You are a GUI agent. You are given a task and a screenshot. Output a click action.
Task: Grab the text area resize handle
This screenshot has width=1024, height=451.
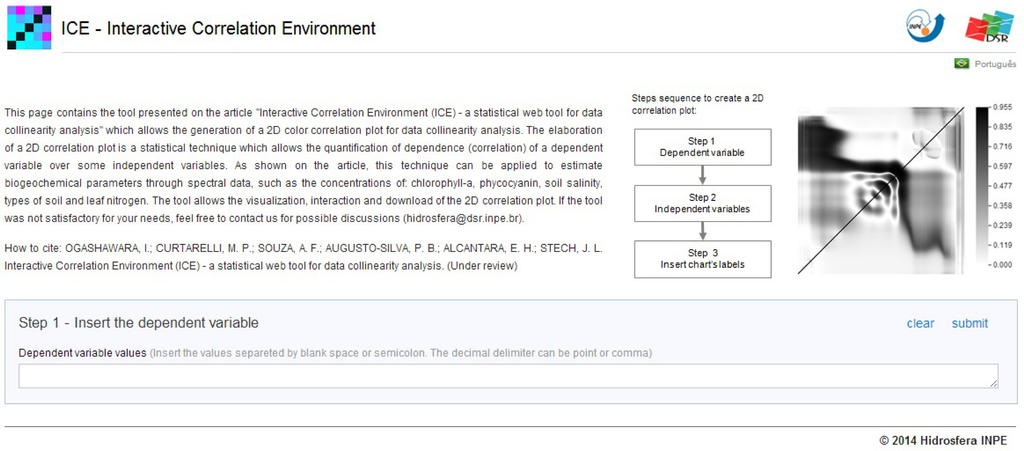coord(992,381)
